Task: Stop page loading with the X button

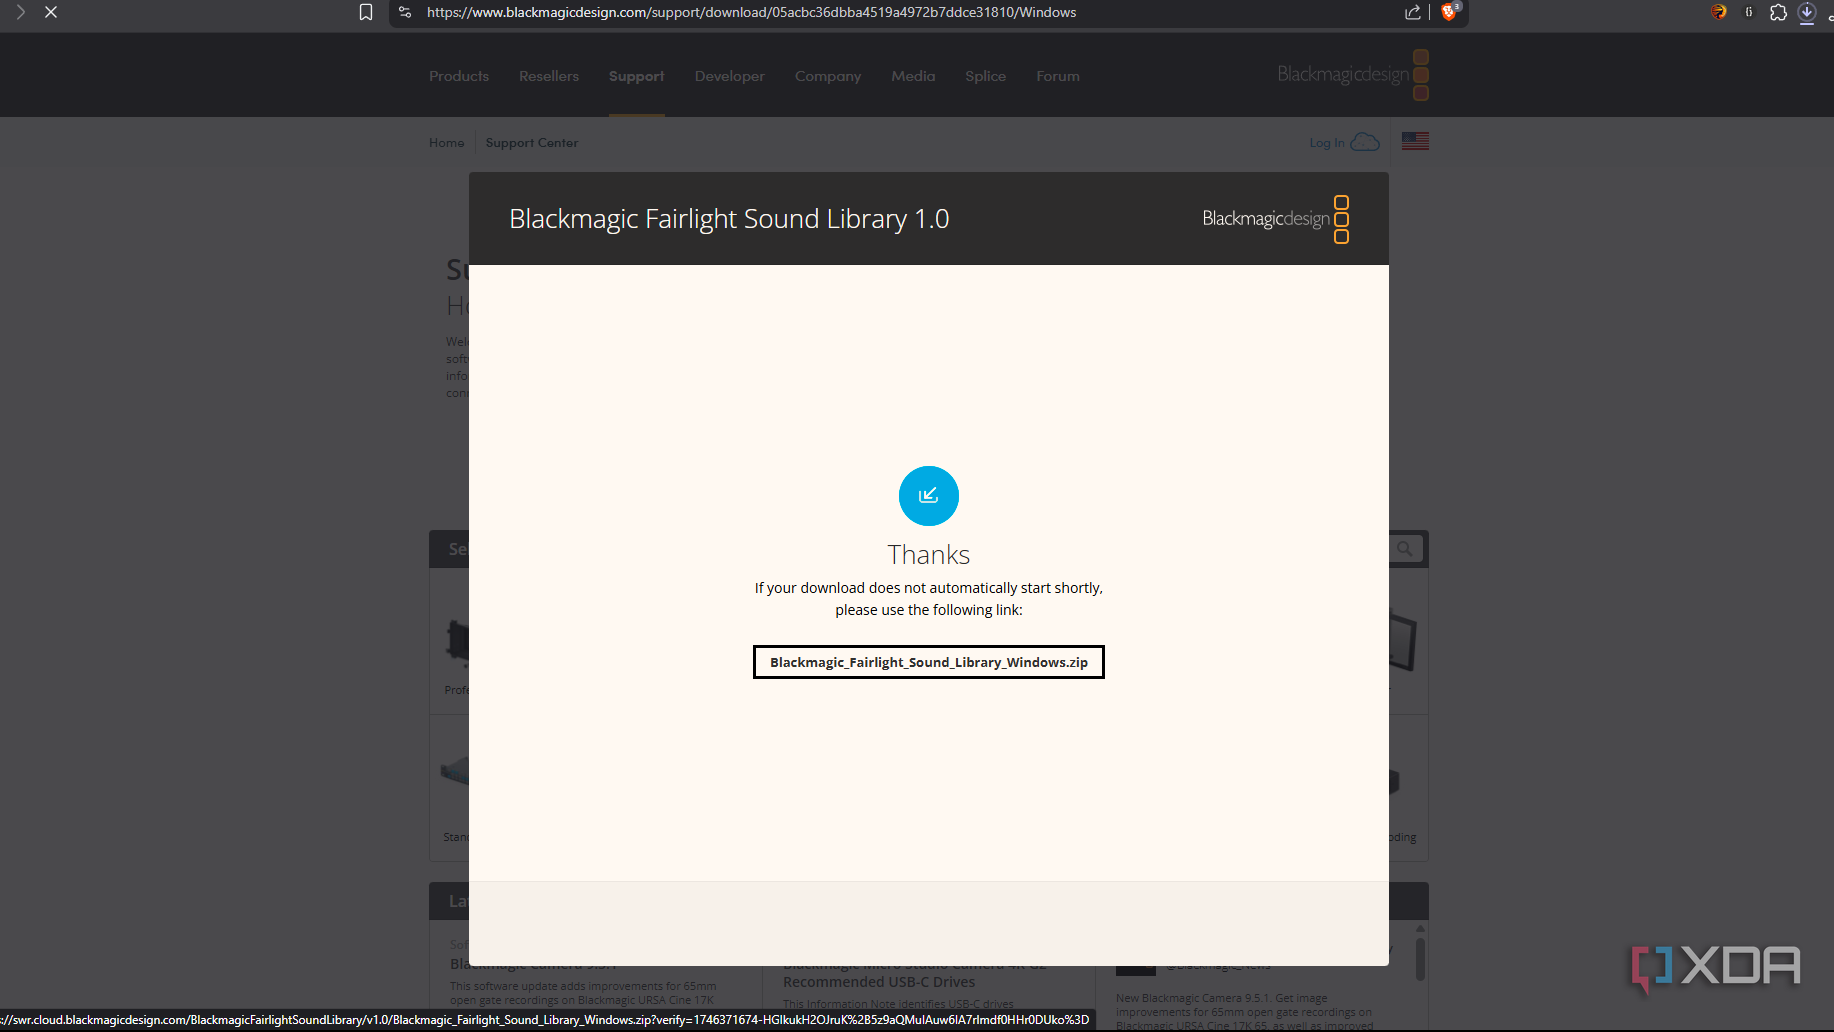Action: pos(51,12)
